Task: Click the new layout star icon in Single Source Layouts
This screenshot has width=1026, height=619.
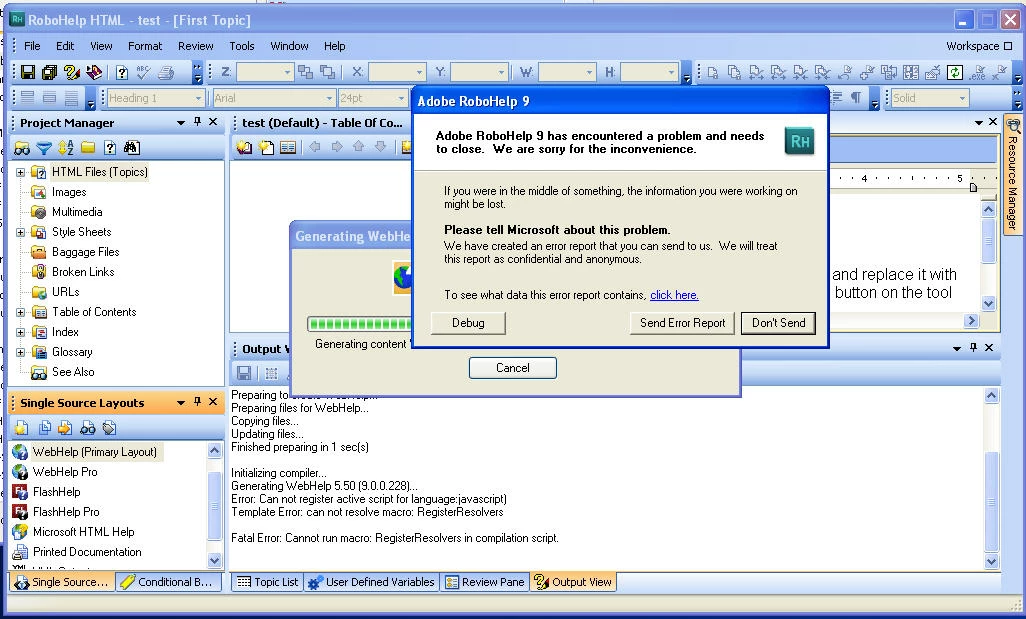Action: (22, 428)
